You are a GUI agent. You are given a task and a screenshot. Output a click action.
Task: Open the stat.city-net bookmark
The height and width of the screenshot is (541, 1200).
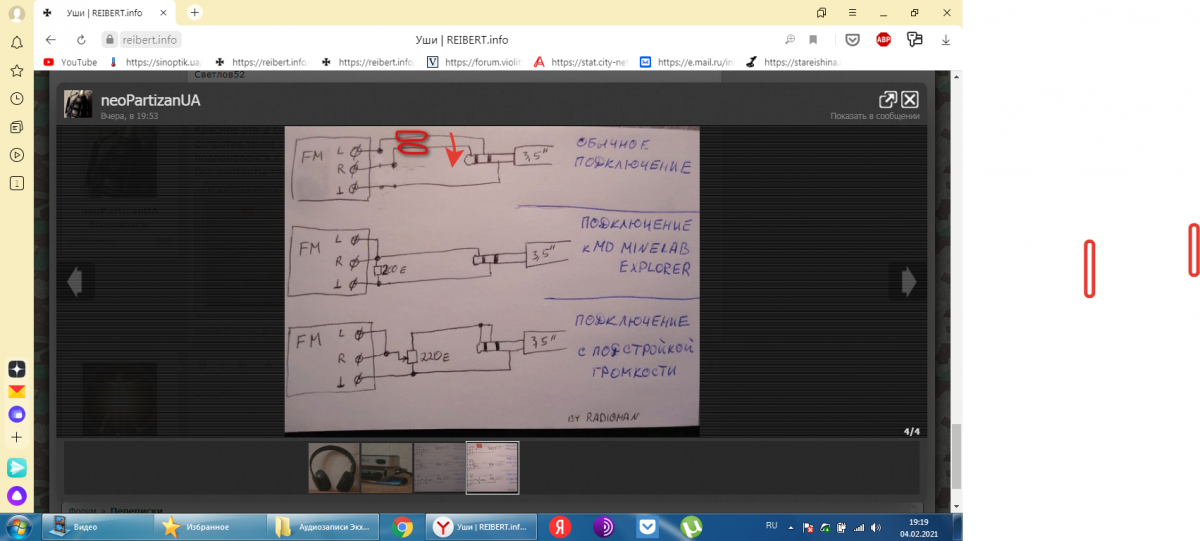click(580, 61)
